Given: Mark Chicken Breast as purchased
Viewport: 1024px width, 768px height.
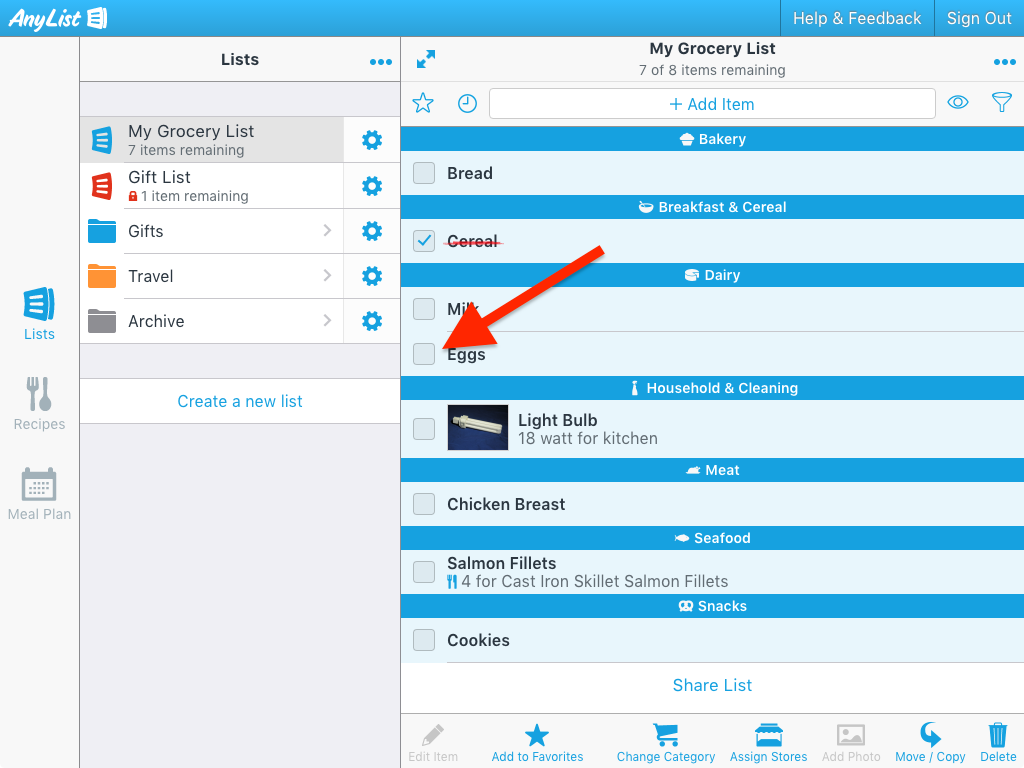Looking at the screenshot, I should point(424,504).
